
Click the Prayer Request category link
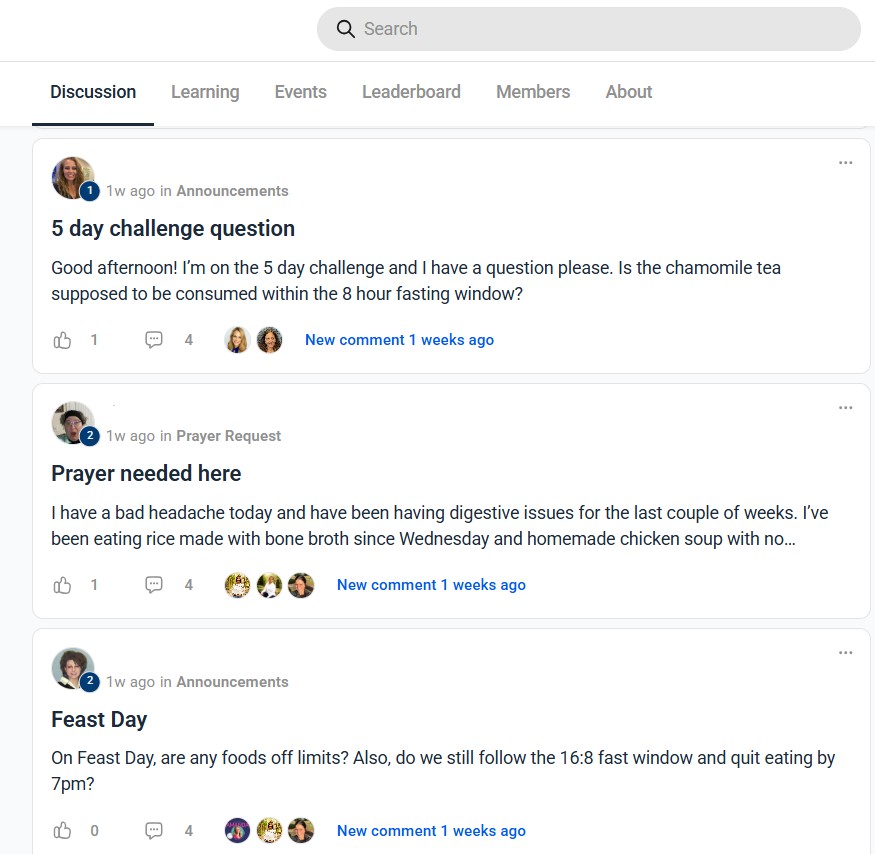[x=229, y=436]
